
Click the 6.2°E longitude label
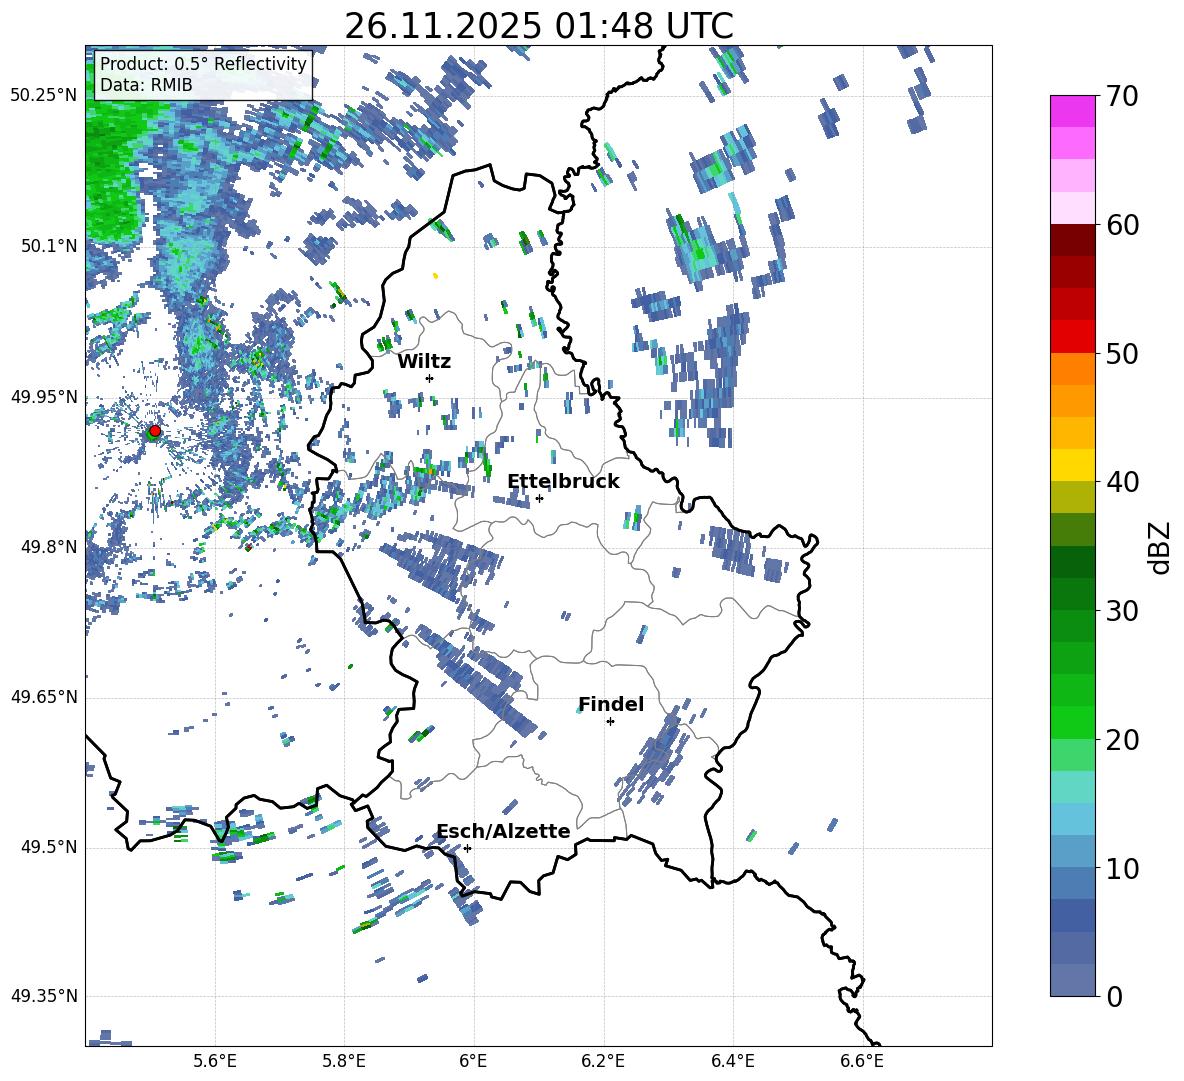603,1061
